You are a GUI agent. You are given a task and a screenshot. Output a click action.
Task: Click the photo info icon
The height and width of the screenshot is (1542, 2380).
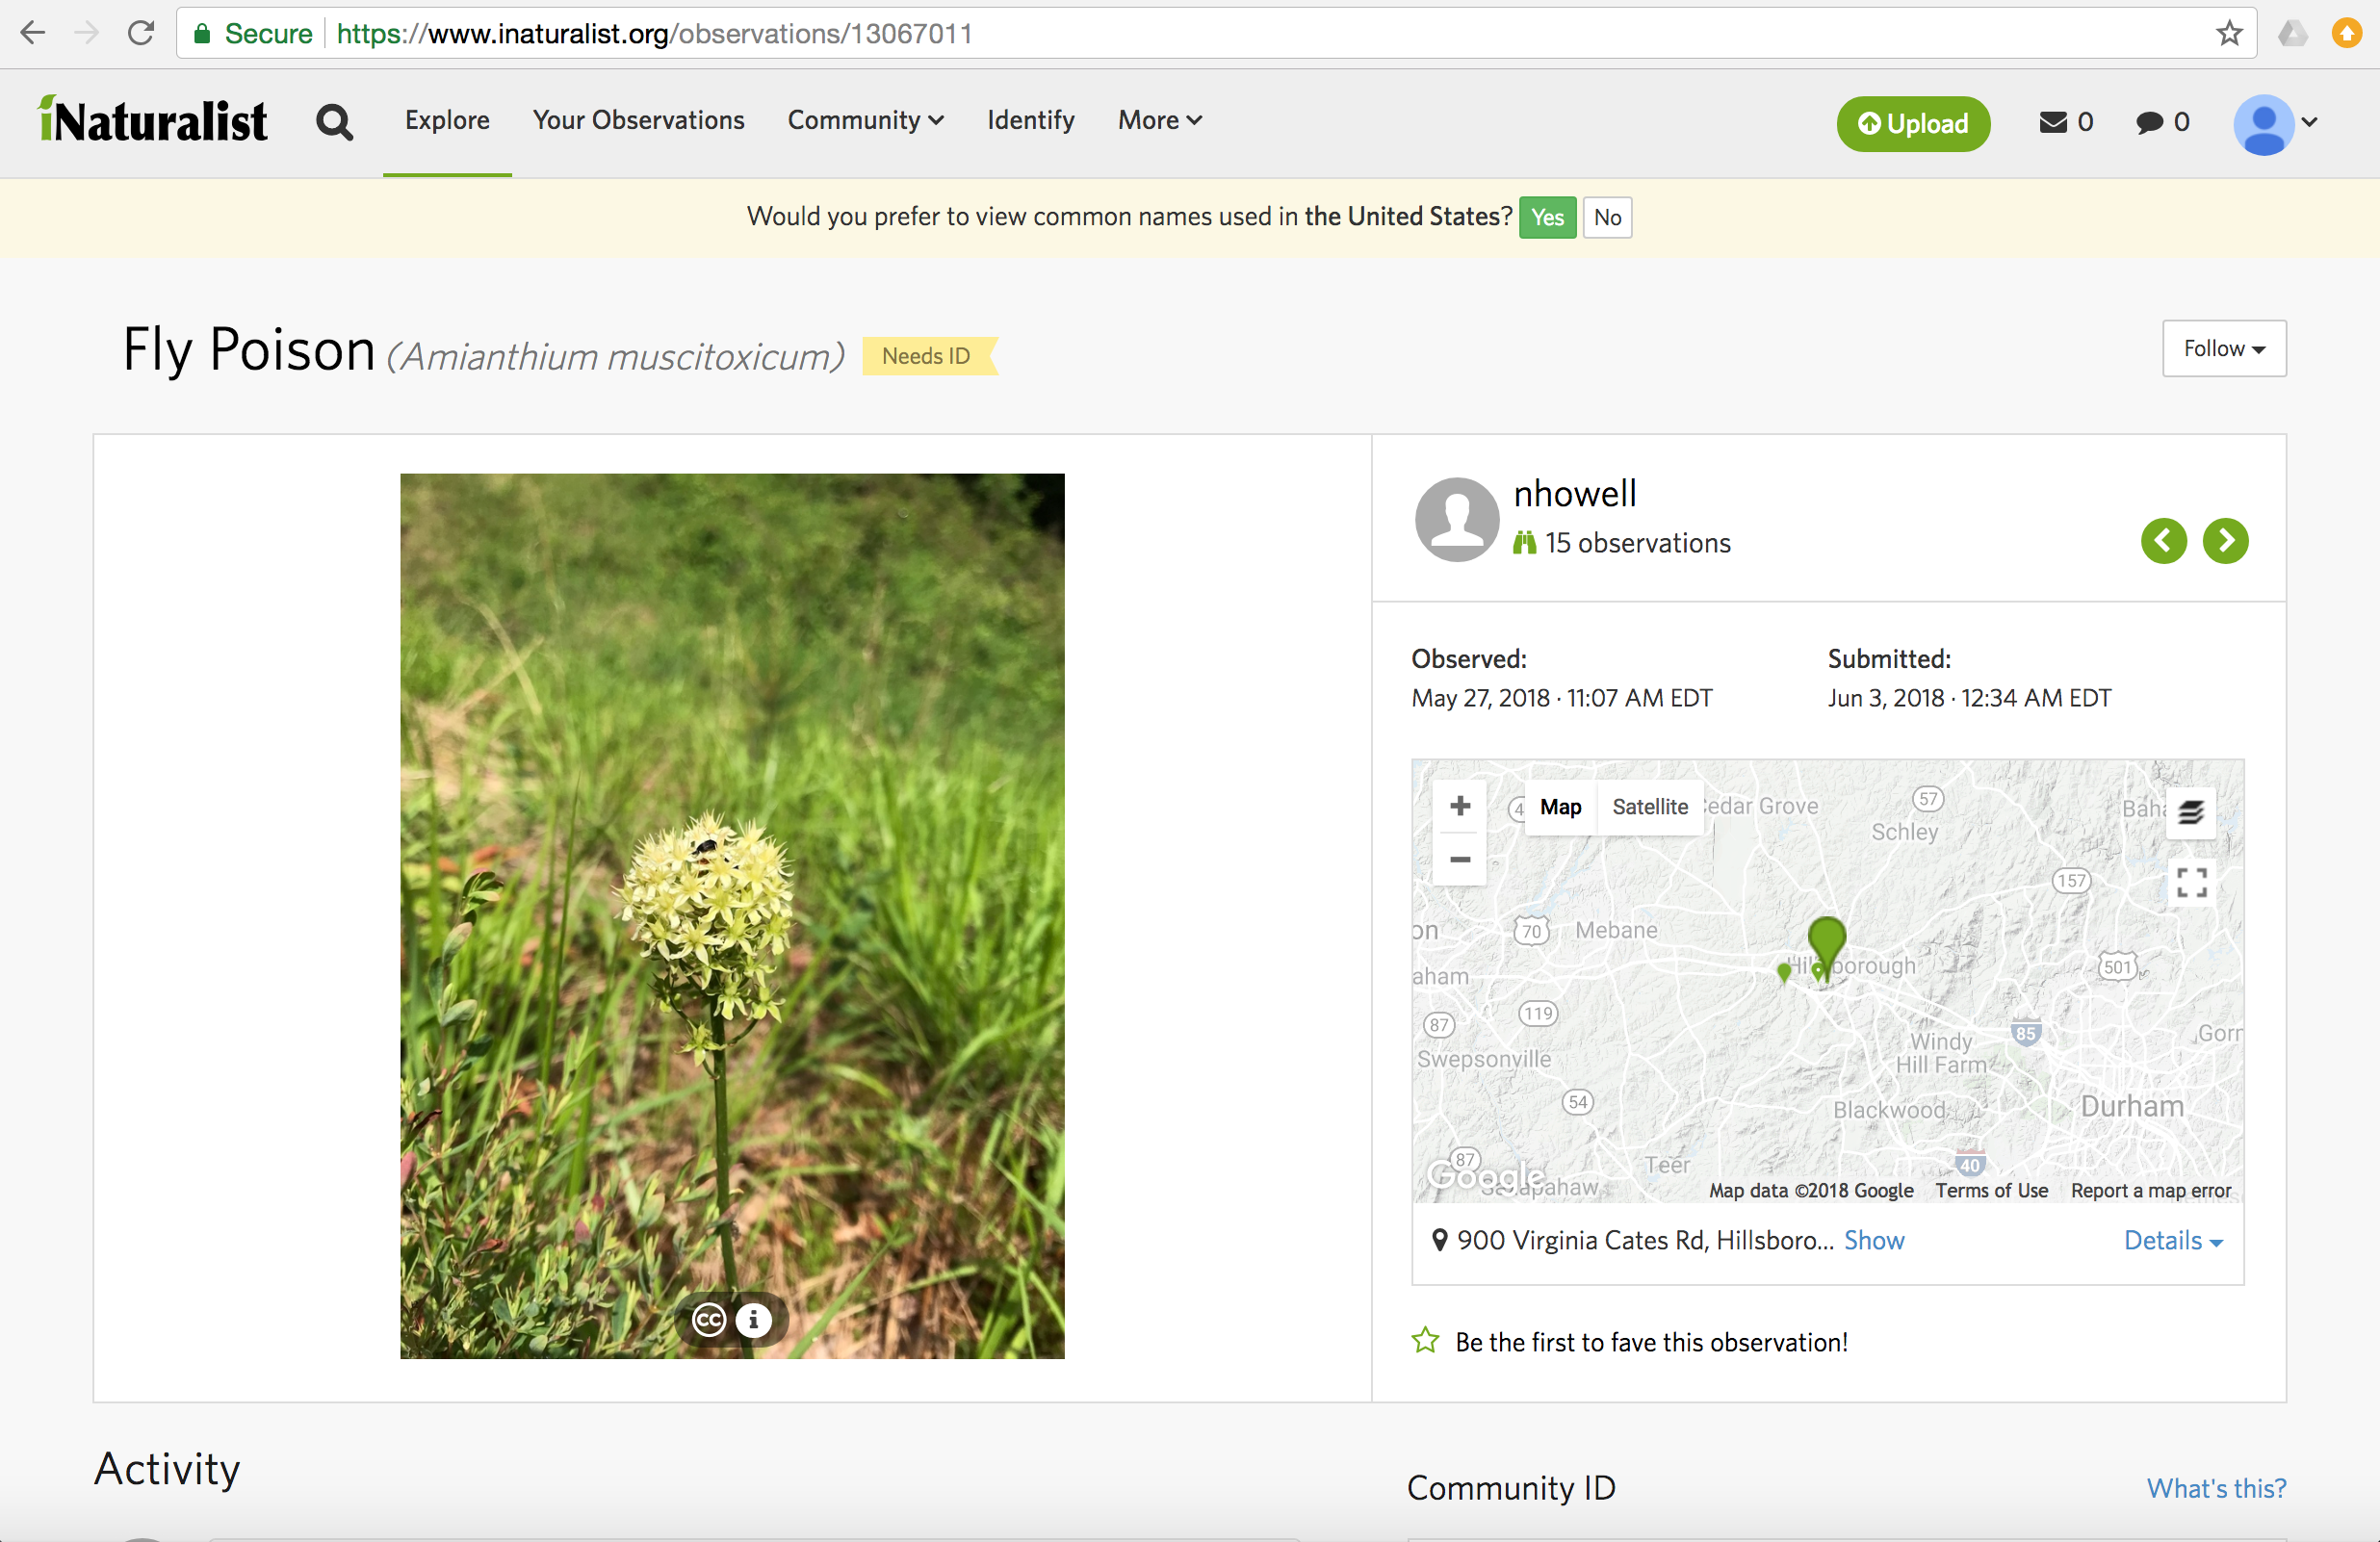pyautogui.click(x=754, y=1320)
